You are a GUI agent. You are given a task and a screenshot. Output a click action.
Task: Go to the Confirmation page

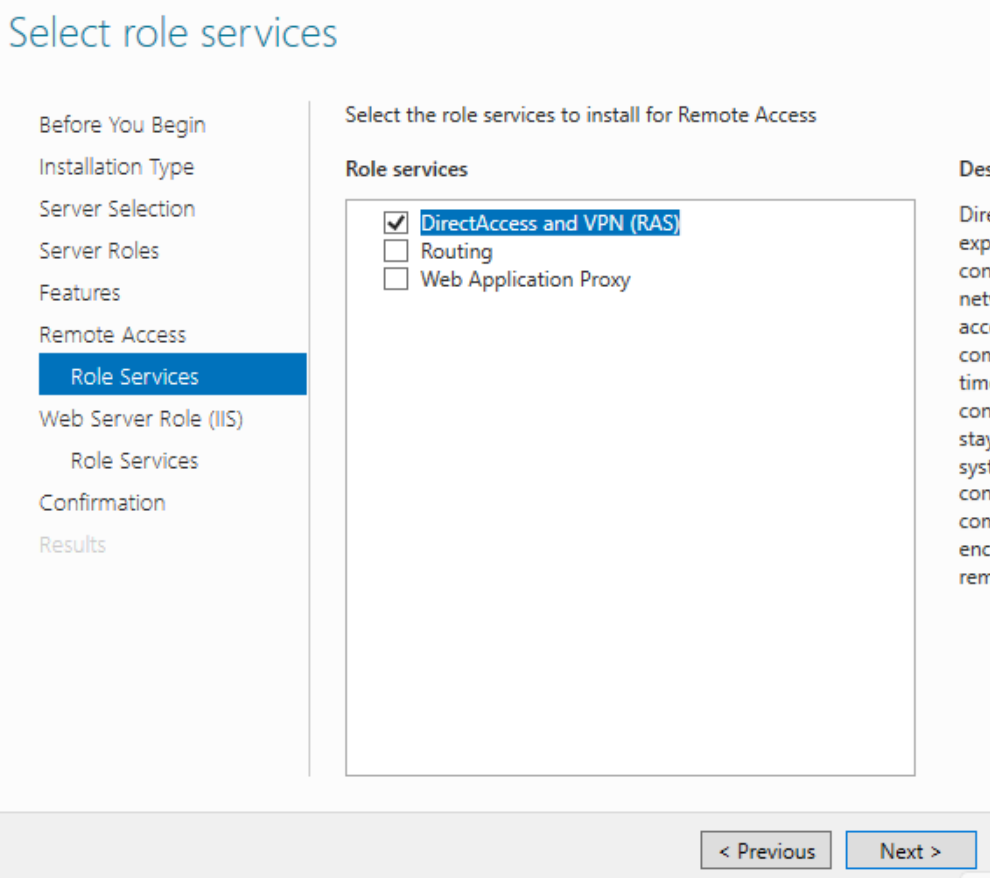click(102, 503)
